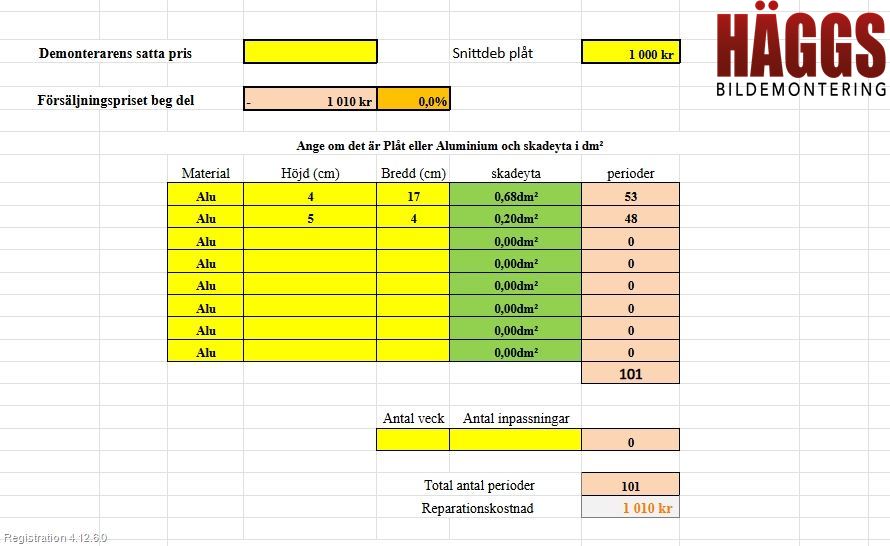Select the perioder cell showing 48
Image resolution: width=890 pixels, height=546 pixels.
click(x=631, y=217)
